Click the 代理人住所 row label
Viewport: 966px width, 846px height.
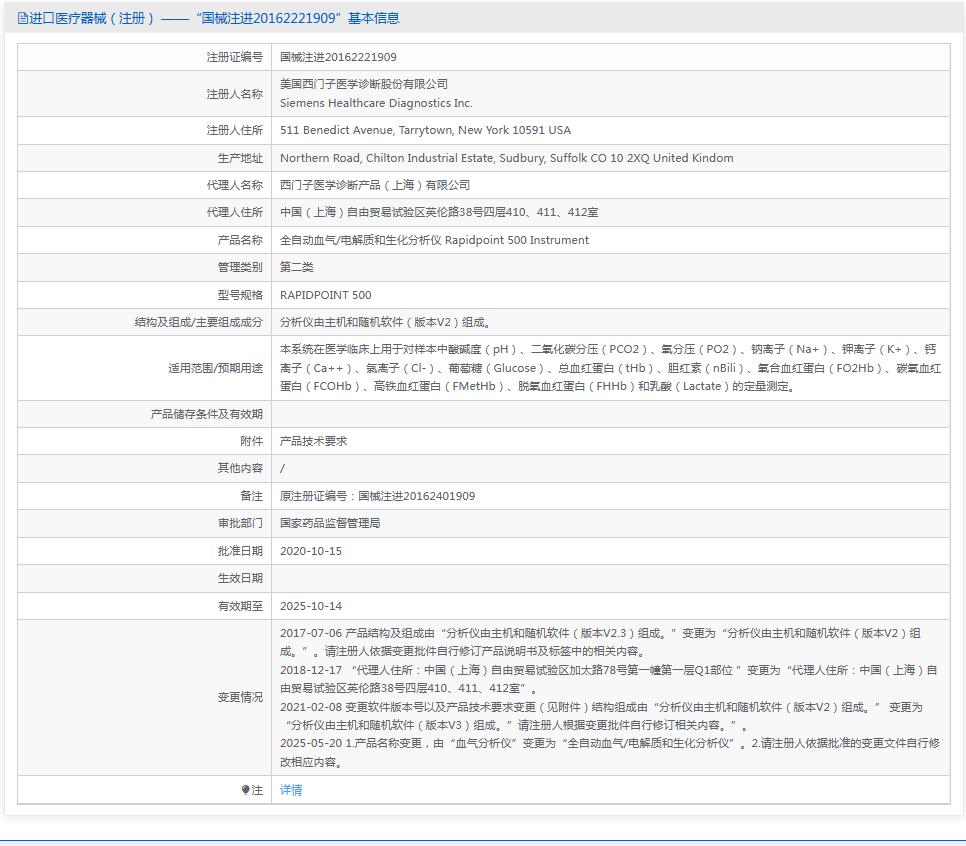point(234,212)
